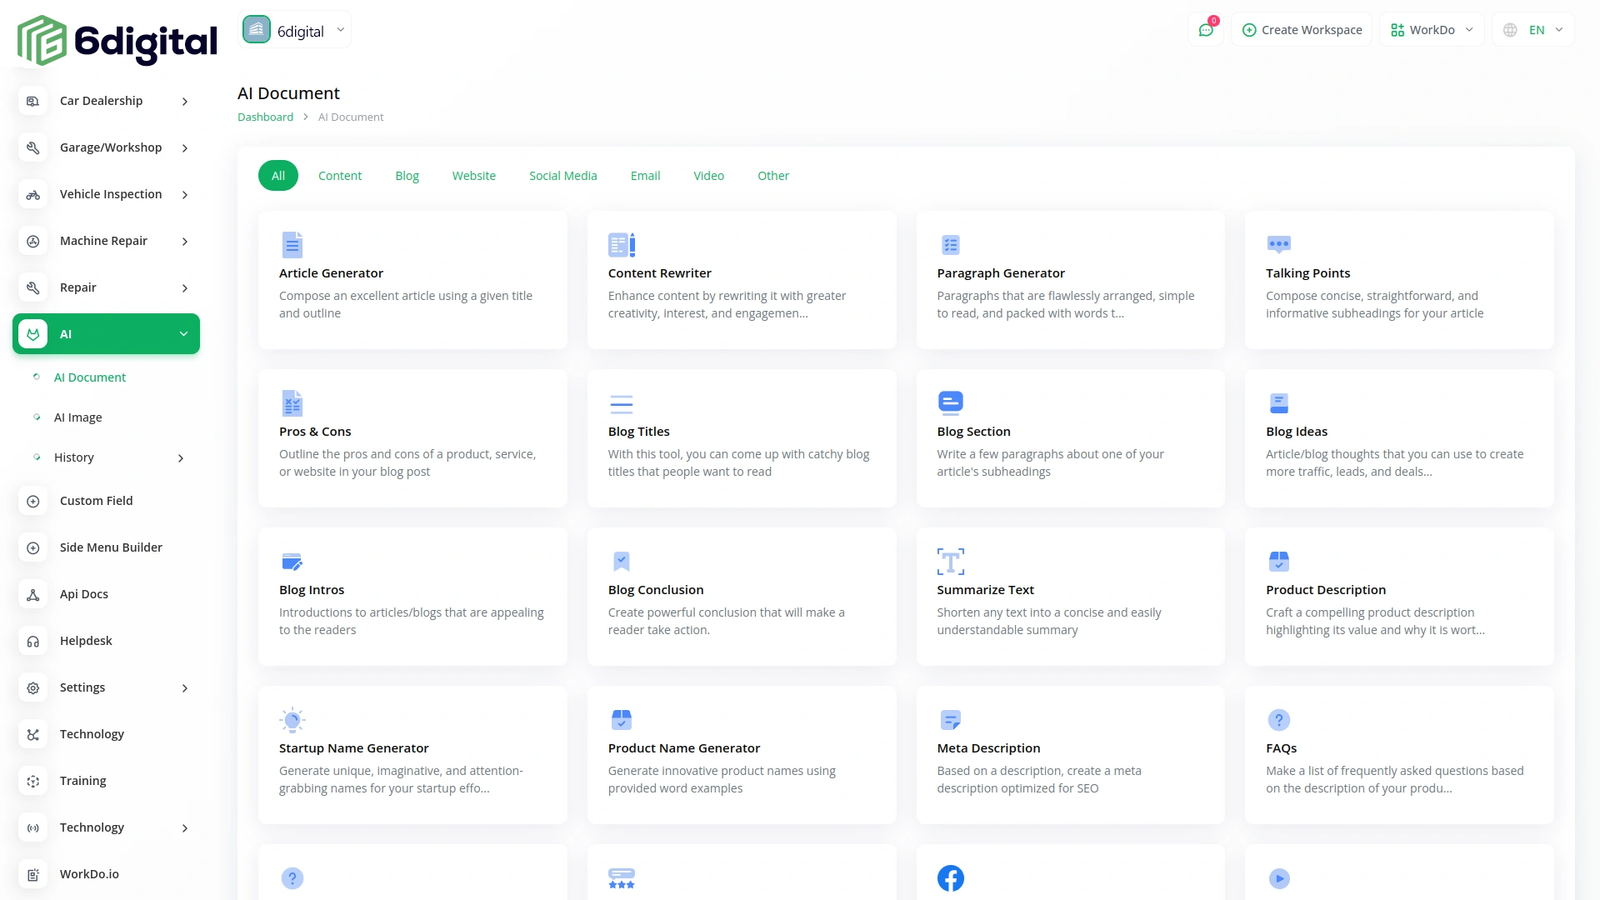Click the Meta Description card title
The image size is (1600, 900).
(x=989, y=748)
